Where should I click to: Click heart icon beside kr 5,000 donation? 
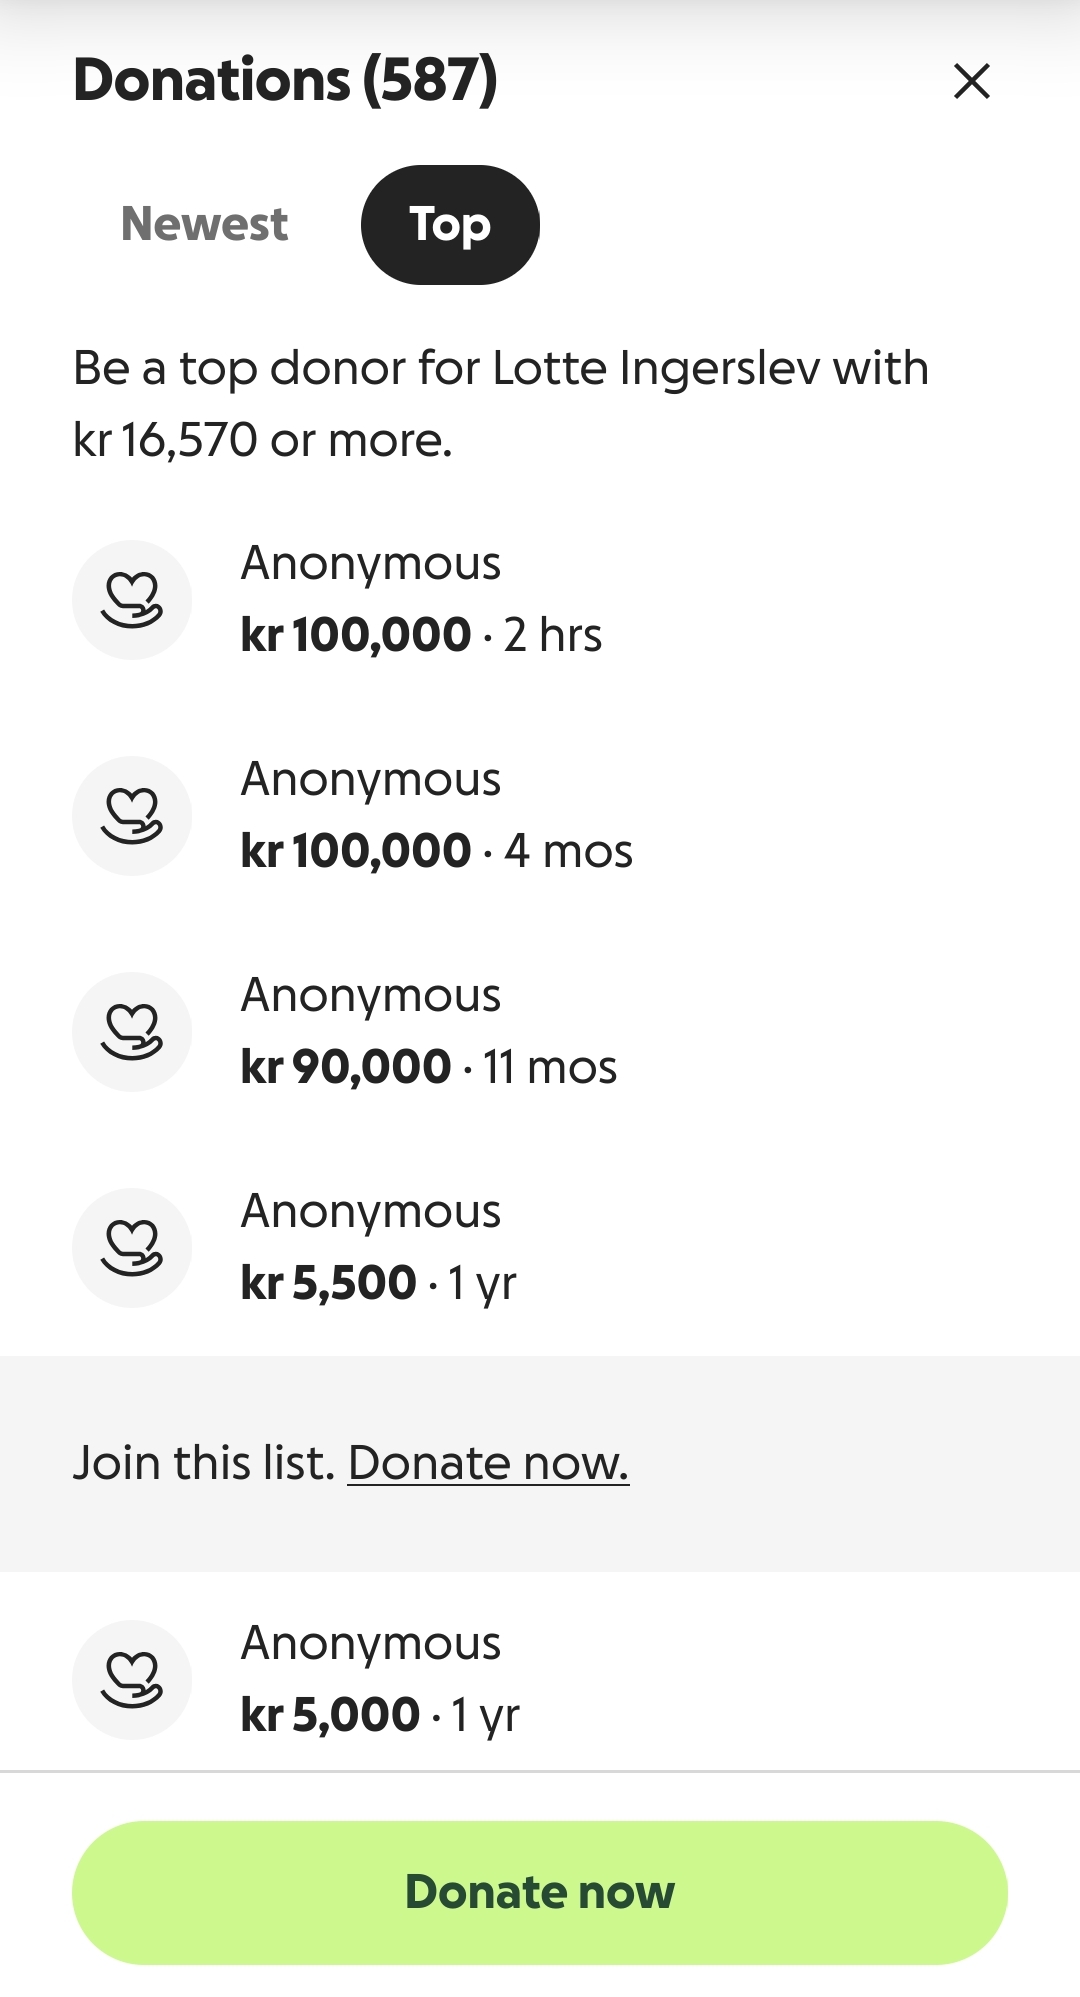click(x=132, y=1680)
